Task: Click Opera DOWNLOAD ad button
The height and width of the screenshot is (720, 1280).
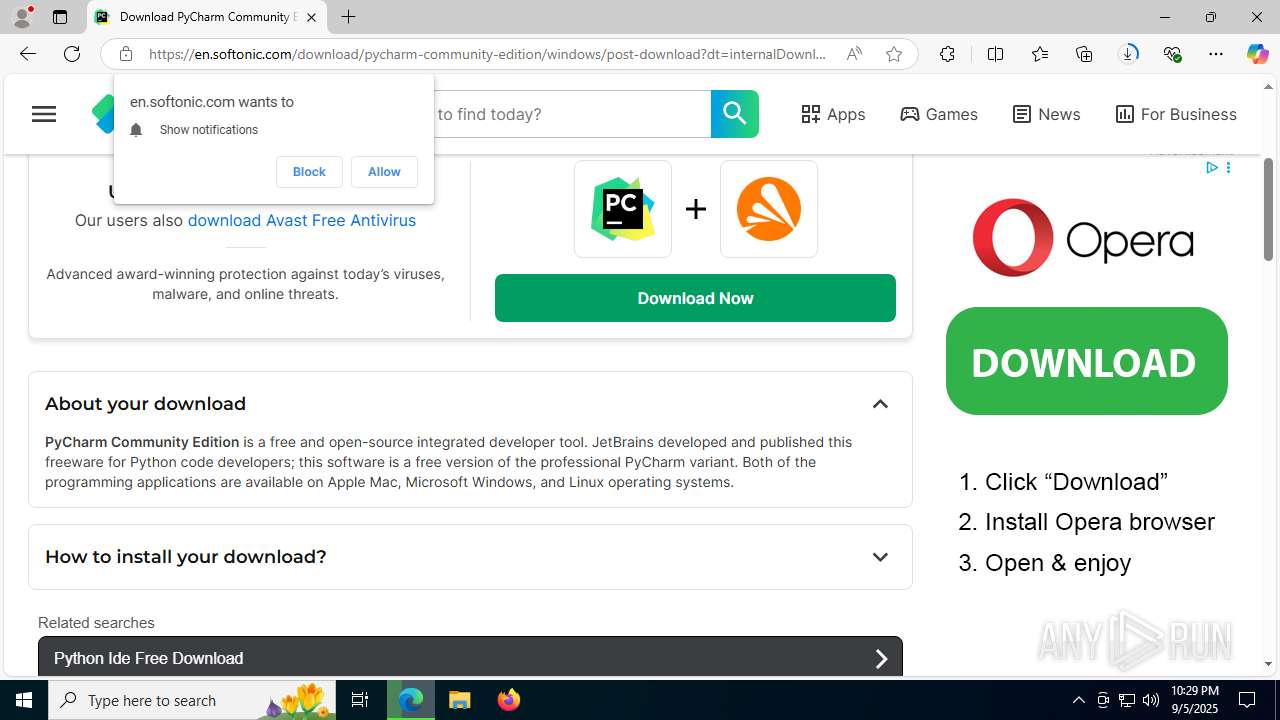Action: (x=1087, y=361)
